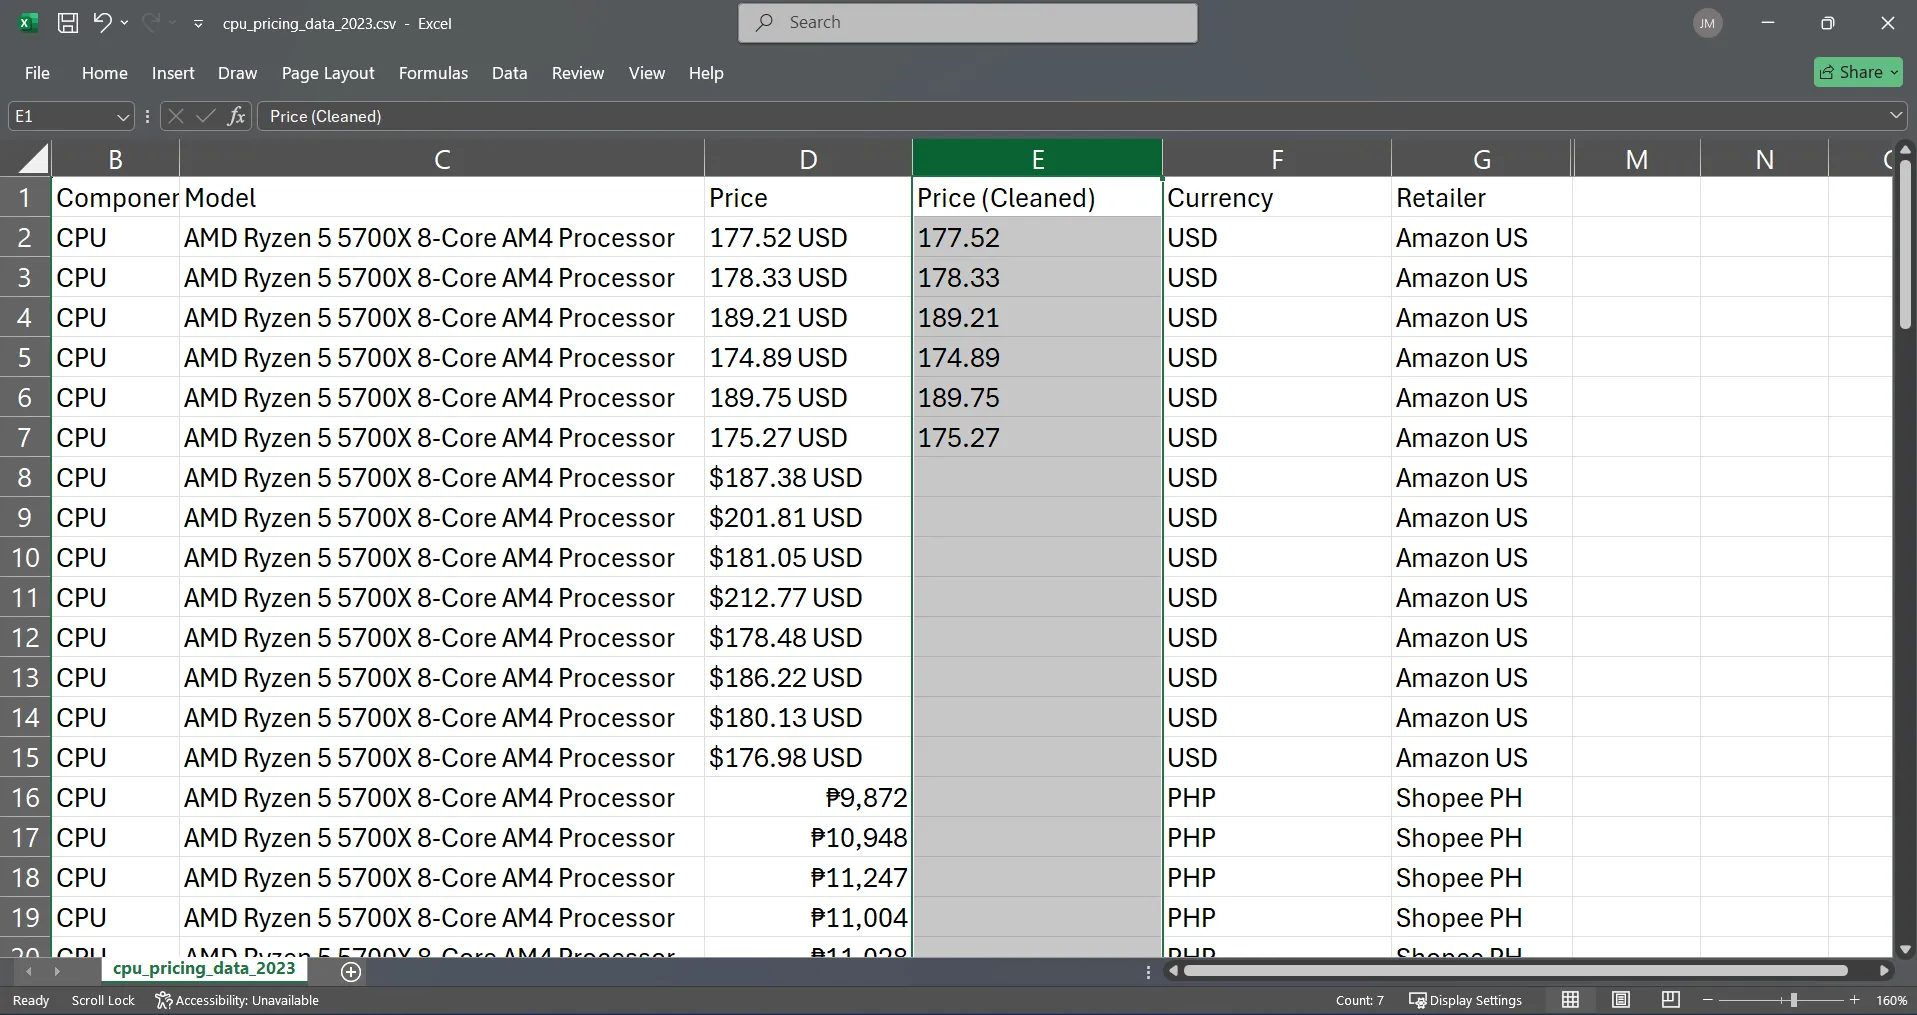
Task: Click the JM account avatar
Action: click(x=1707, y=22)
